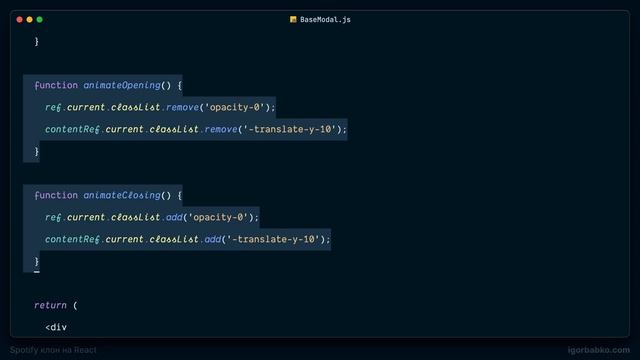Viewport: 640px width, 360px height.
Task: Click the add call on the 'opacity-0' line
Action: (174, 218)
